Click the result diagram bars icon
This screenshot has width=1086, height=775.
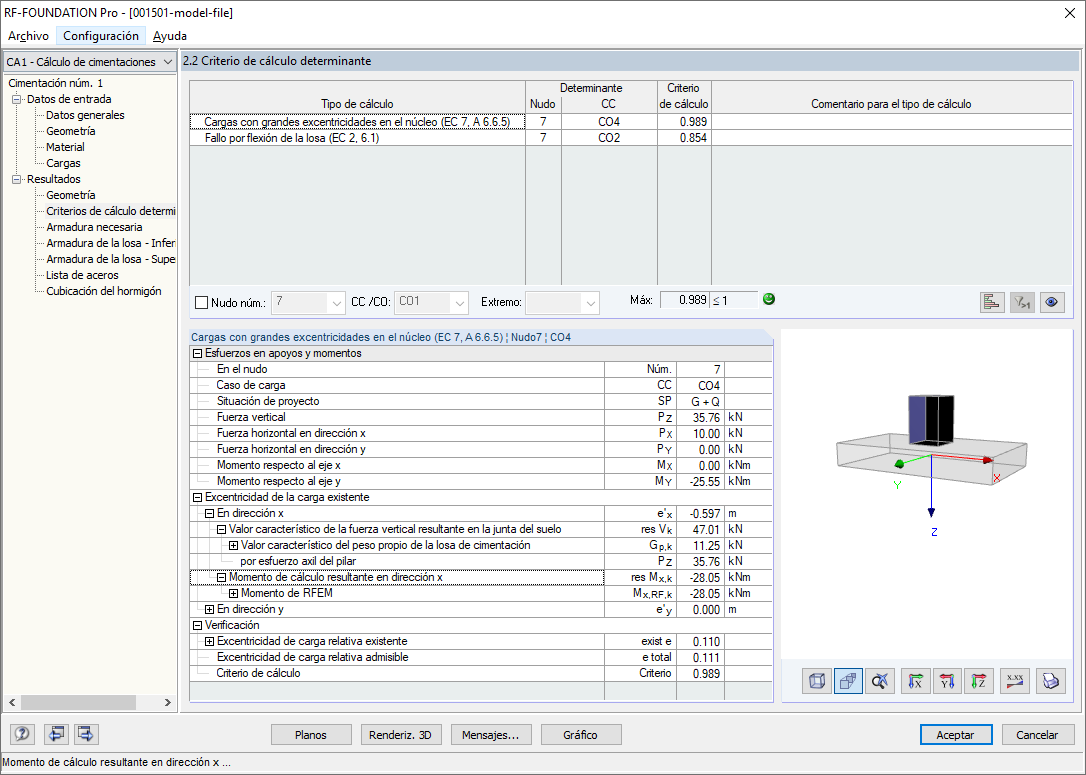[x=992, y=303]
